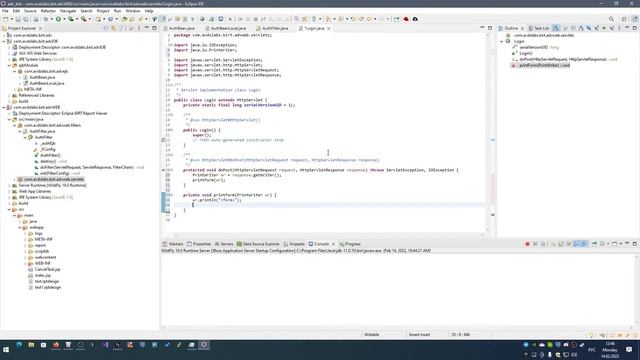Open the Servers tab
This screenshot has width=640, height=360.
pos(224,244)
